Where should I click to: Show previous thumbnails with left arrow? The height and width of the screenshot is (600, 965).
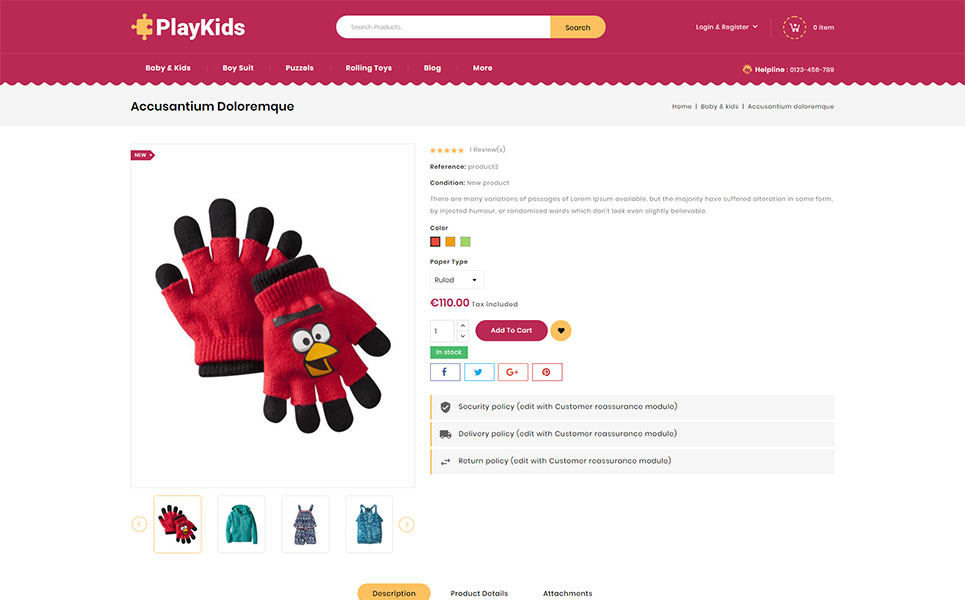coord(139,524)
